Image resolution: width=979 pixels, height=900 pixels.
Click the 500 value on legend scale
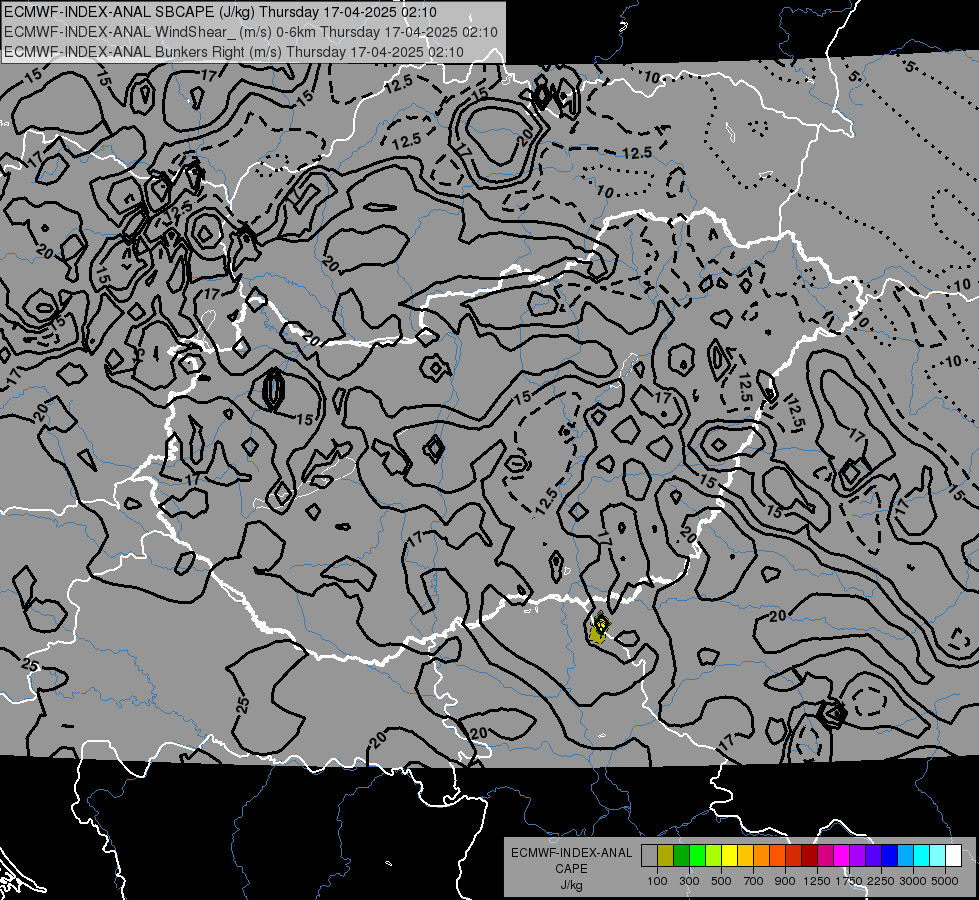721,881
